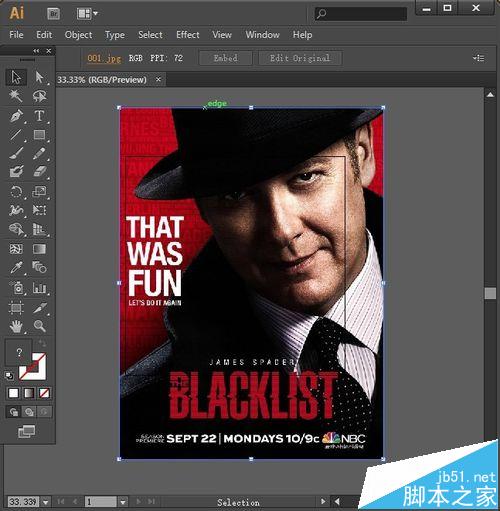This screenshot has height=511, width=500.
Task: Open the Effect menu
Action: click(188, 35)
